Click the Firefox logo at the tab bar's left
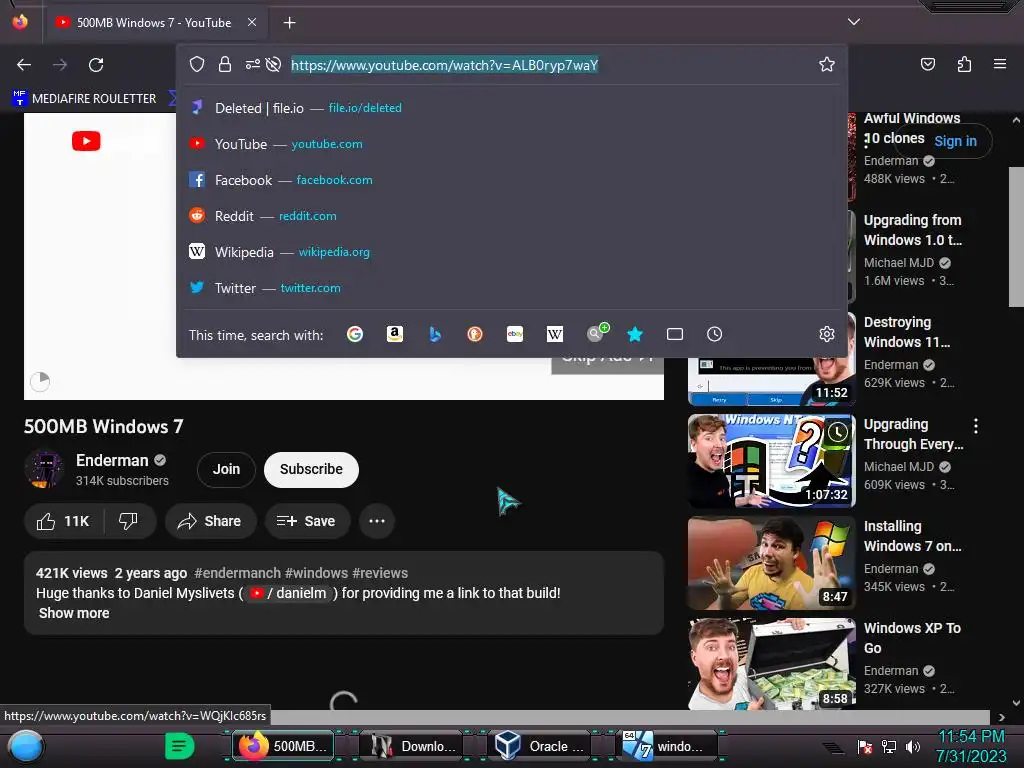Image resolution: width=1024 pixels, height=768 pixels. point(20,22)
